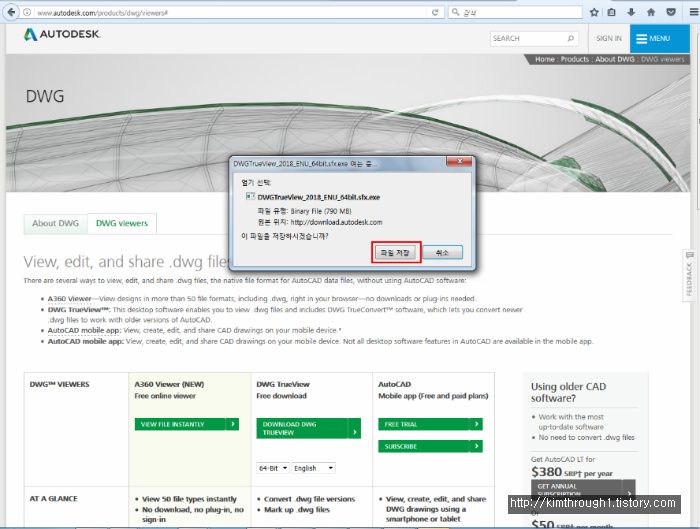Click the 'View 50 file types instantly' bullet

(189, 499)
